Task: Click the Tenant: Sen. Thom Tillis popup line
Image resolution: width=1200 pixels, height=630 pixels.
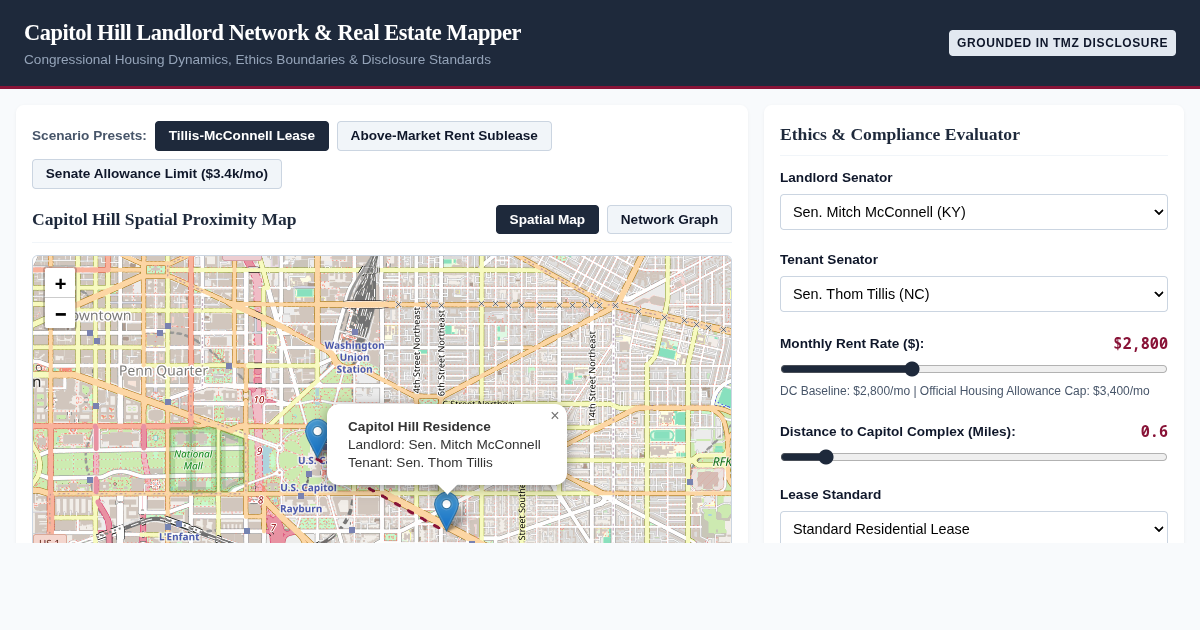Action: point(420,463)
